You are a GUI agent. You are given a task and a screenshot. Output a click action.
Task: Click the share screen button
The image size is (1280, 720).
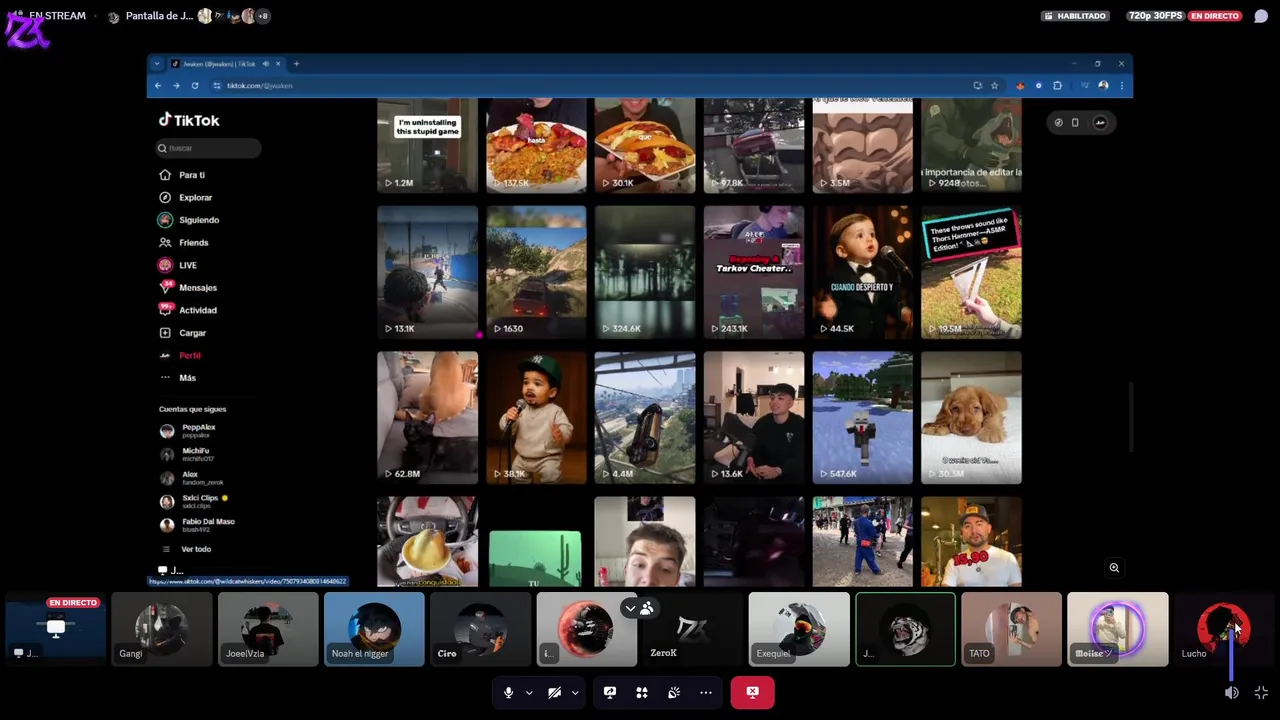coord(610,692)
